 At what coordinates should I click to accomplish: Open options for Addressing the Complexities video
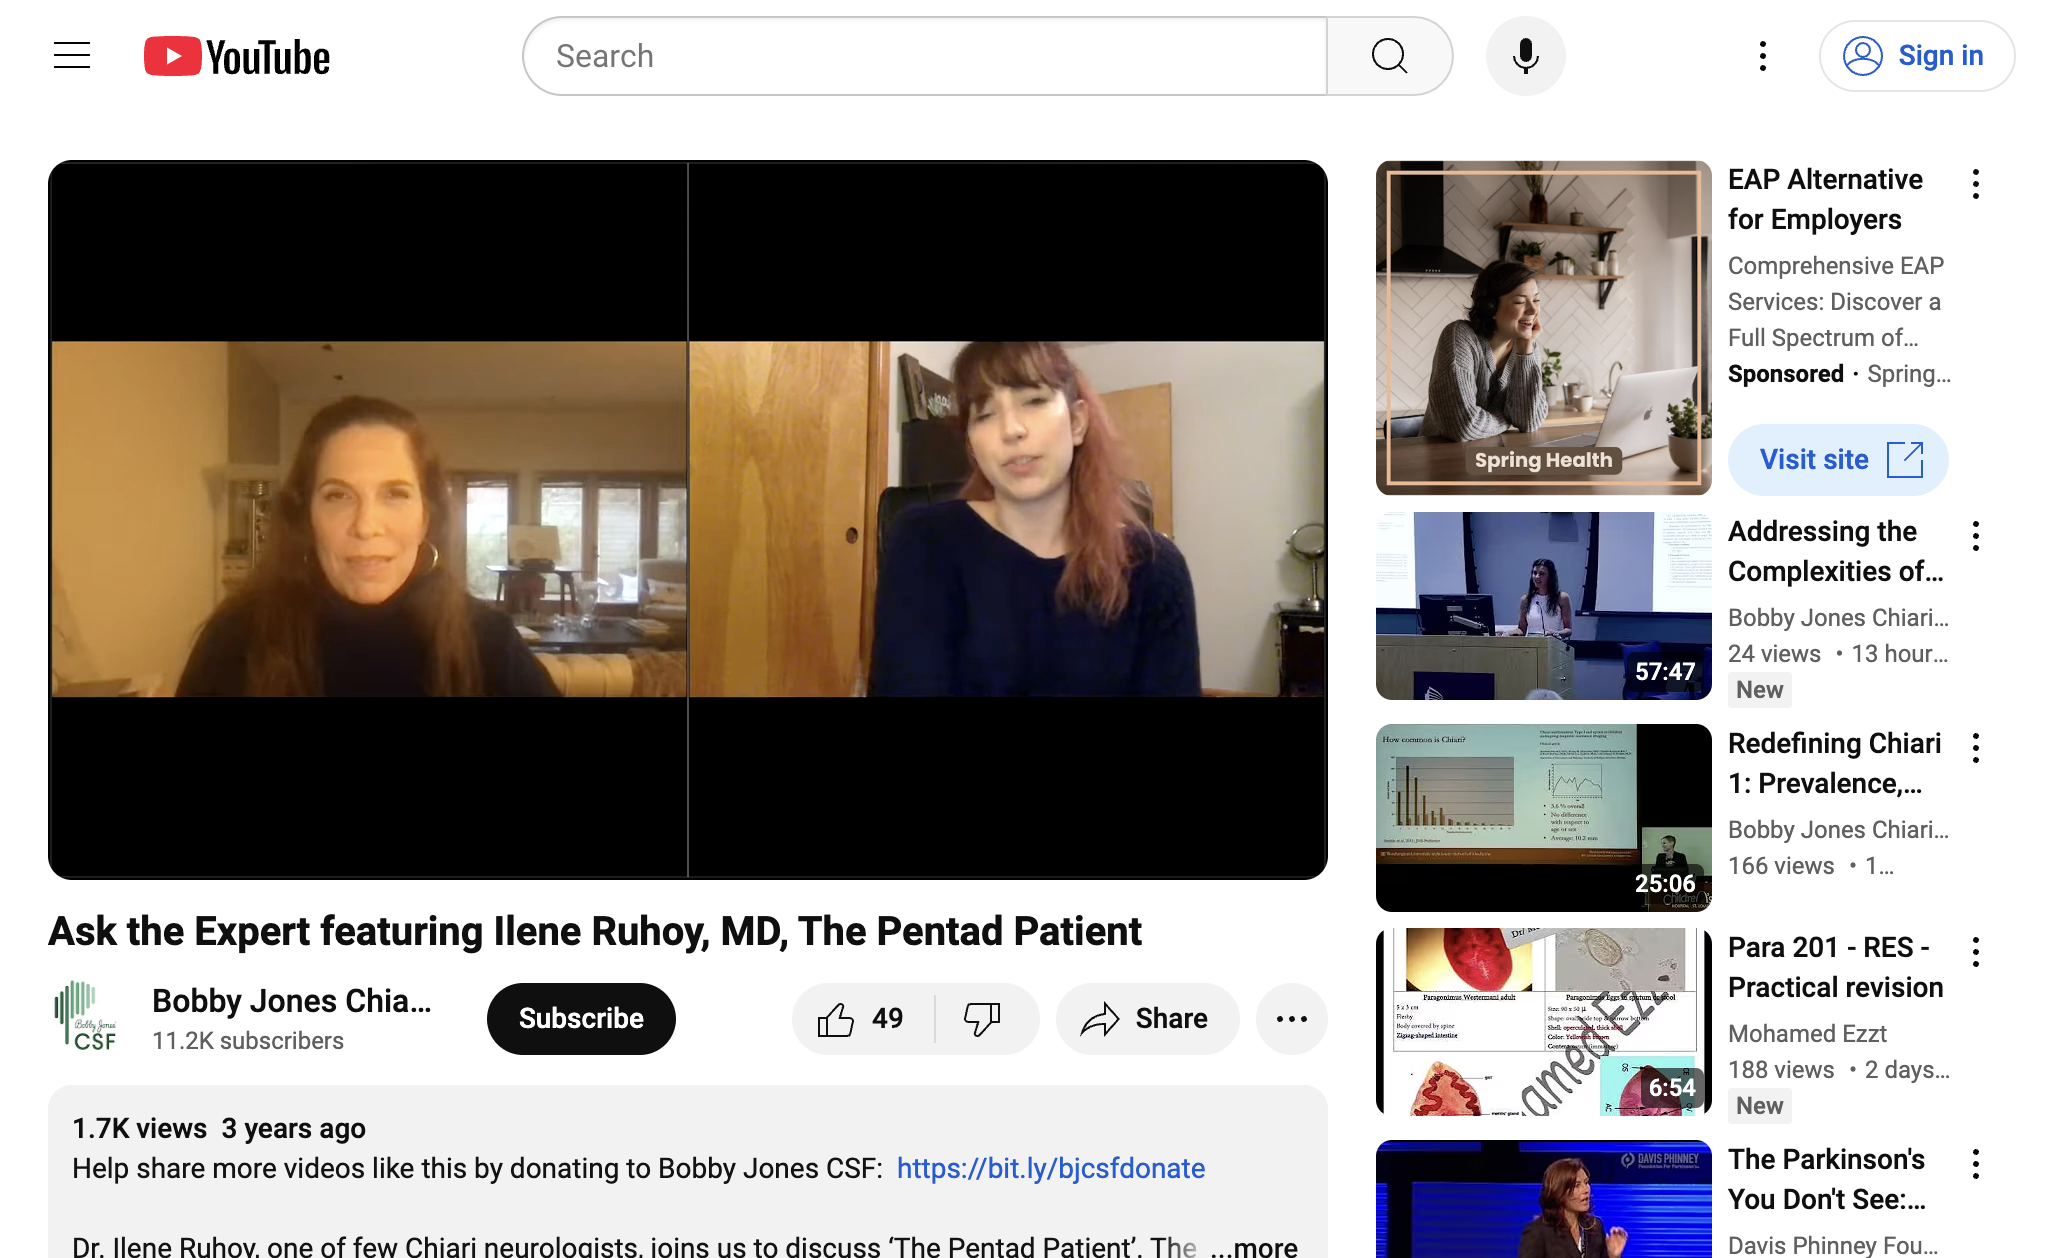[x=1975, y=536]
